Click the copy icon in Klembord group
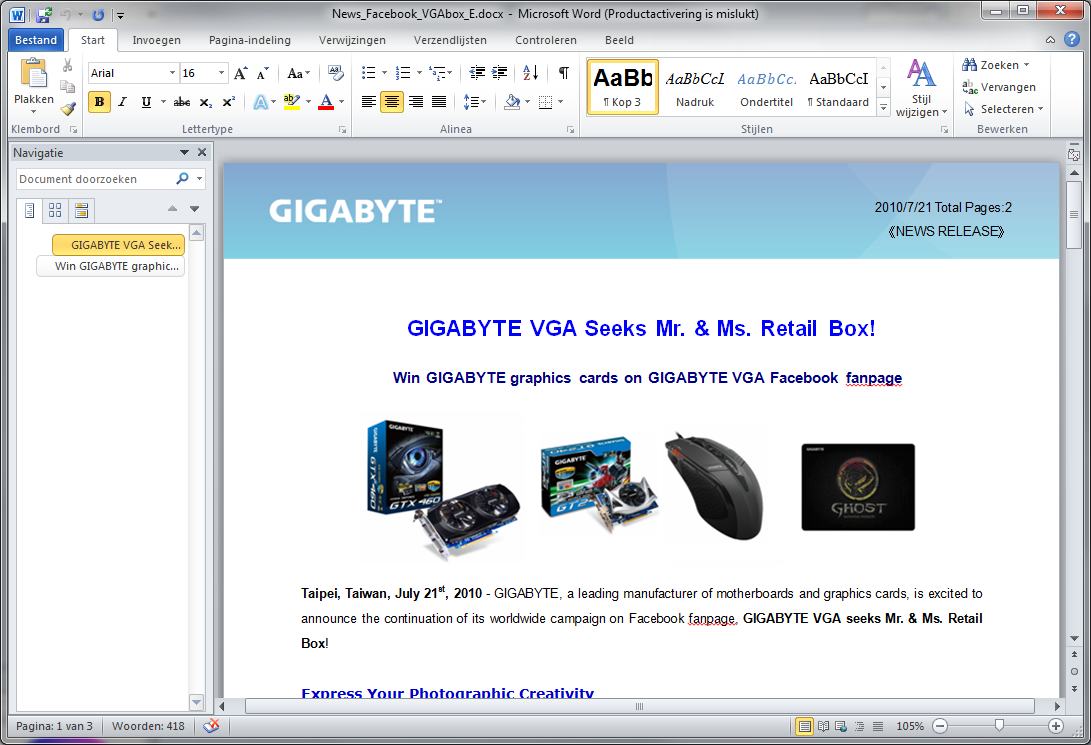Viewport: 1091px width, 745px height. (67, 86)
